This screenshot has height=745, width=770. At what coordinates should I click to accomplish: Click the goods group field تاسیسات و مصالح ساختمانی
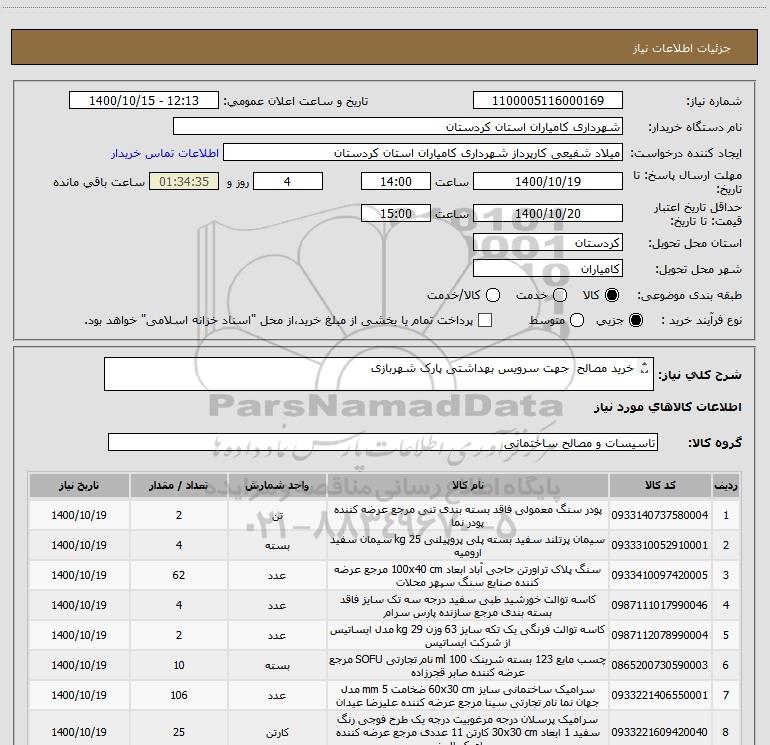383,442
